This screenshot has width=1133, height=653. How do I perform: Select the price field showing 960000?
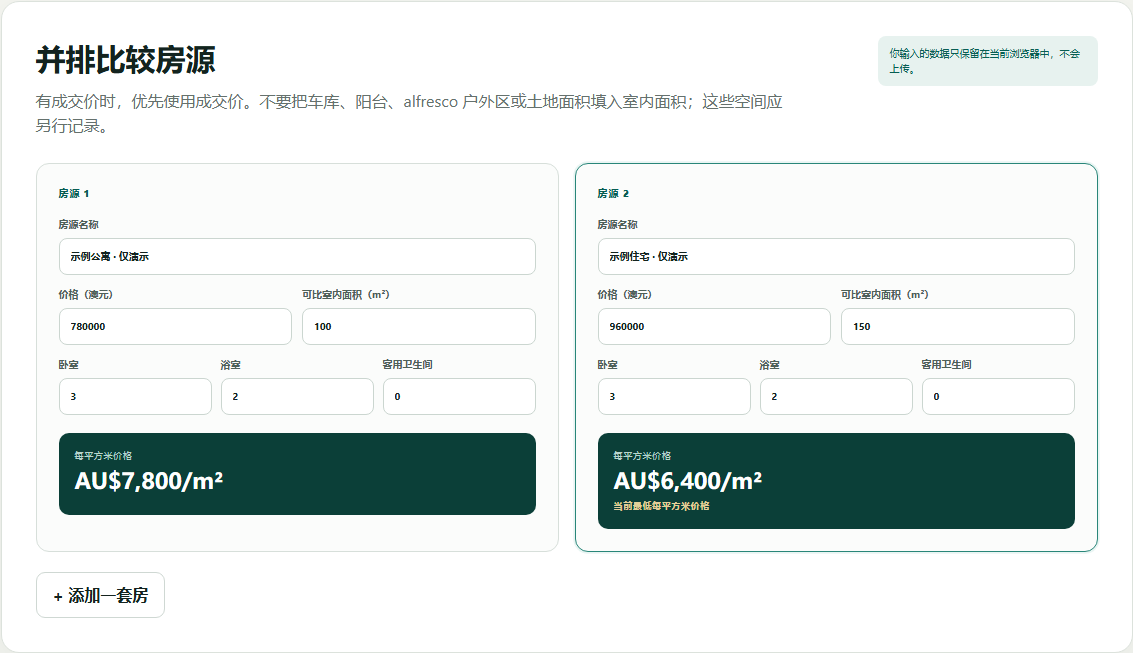(714, 326)
